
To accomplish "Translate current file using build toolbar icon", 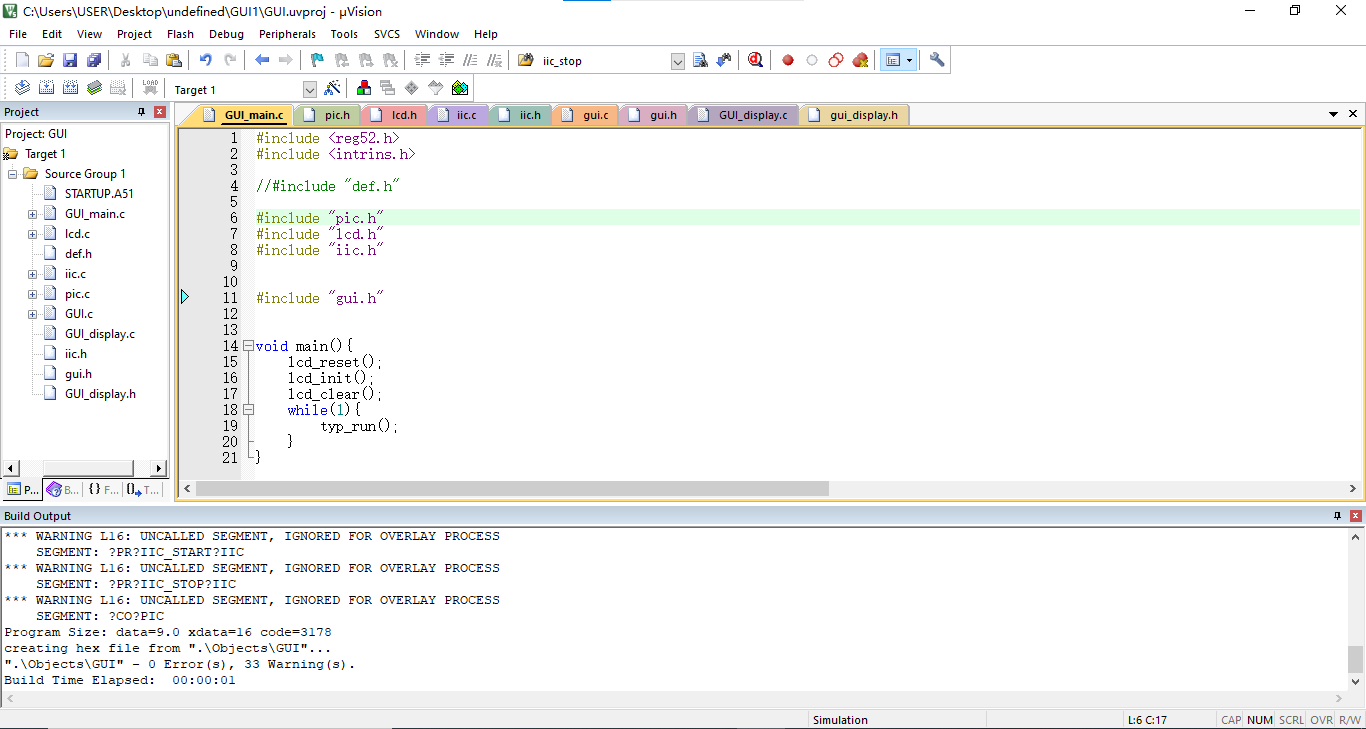I will (22, 88).
